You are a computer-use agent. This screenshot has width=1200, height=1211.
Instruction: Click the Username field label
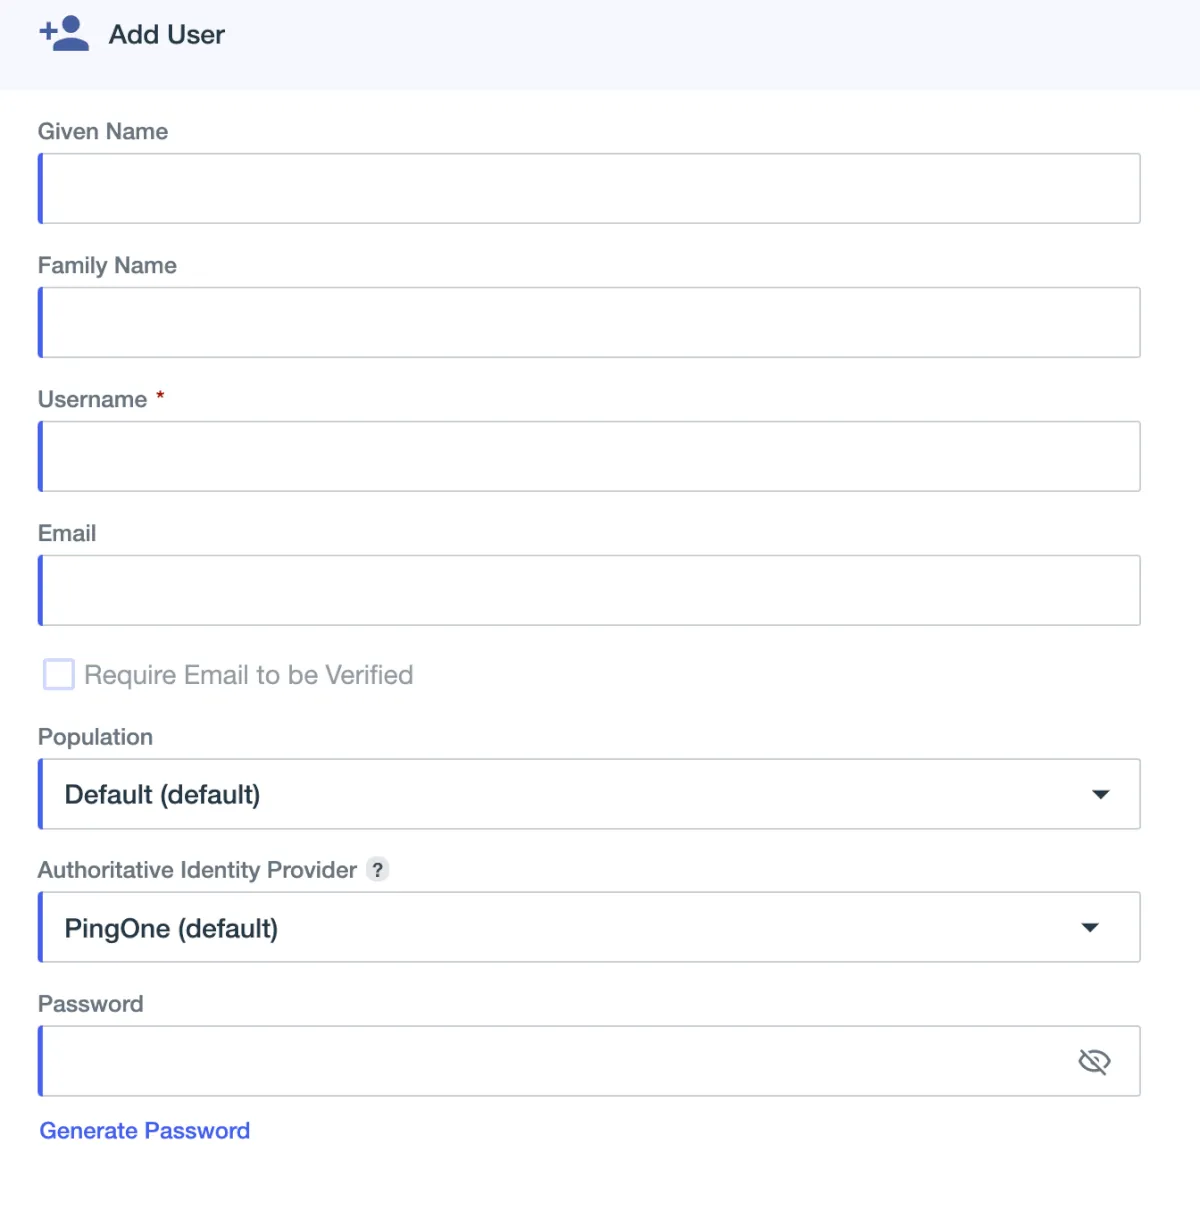click(92, 400)
